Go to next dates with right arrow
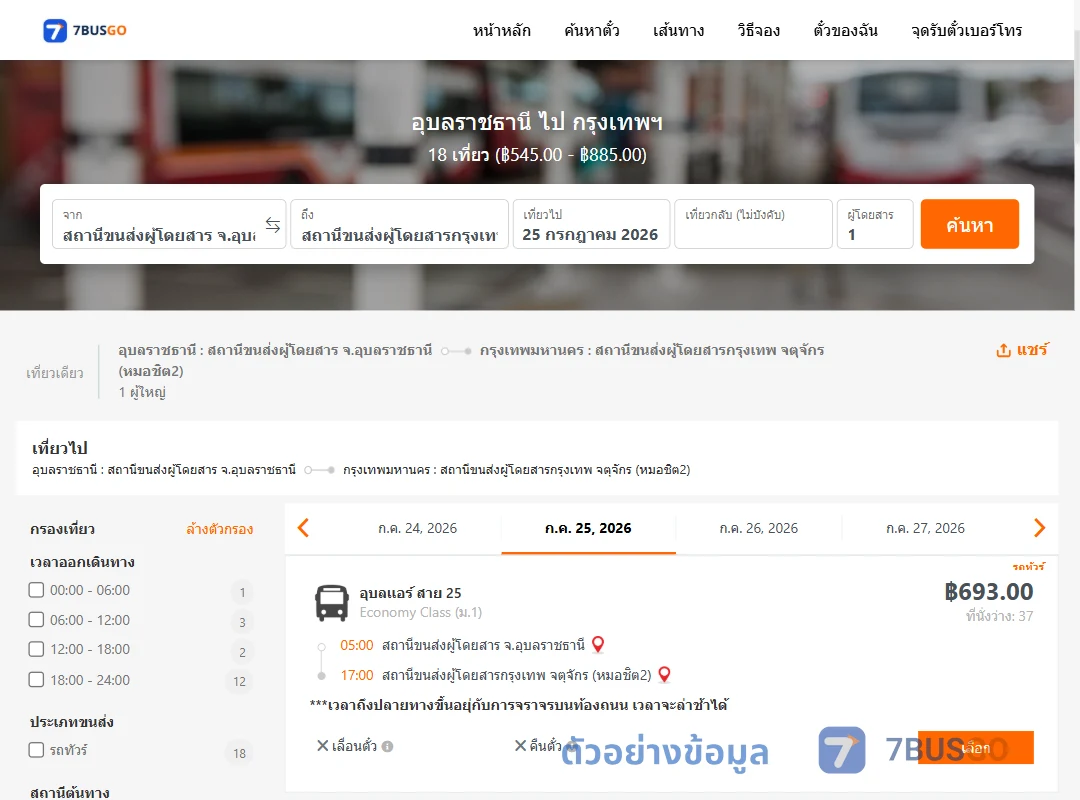 pyautogui.click(x=1039, y=528)
